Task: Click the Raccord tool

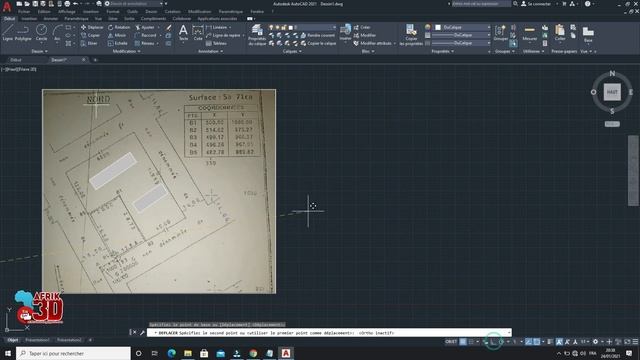Action: pos(145,35)
